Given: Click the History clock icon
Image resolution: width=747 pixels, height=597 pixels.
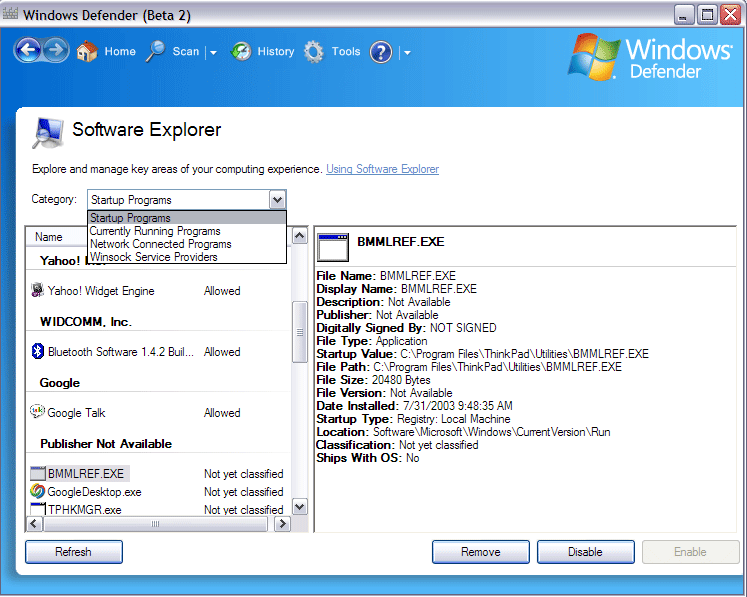Looking at the screenshot, I should coord(241,51).
